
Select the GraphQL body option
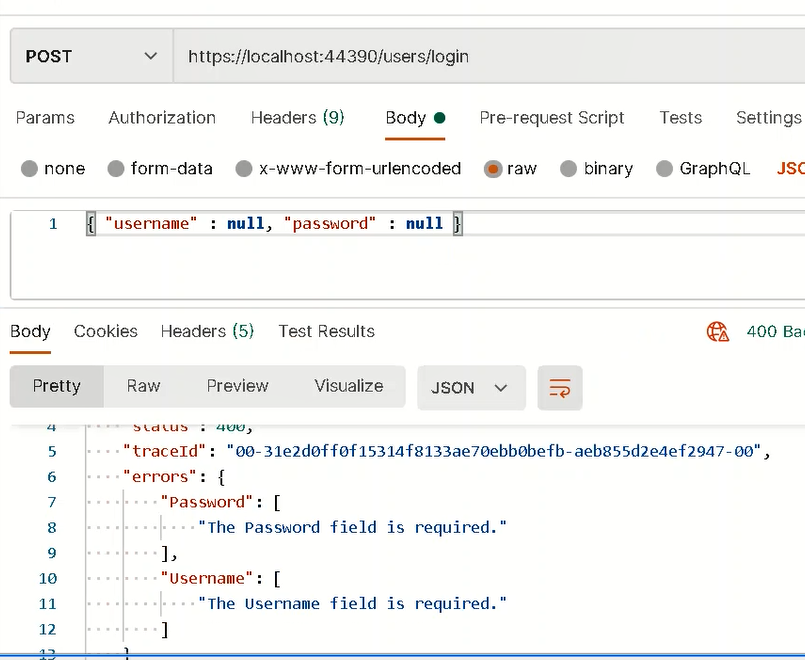coord(664,168)
